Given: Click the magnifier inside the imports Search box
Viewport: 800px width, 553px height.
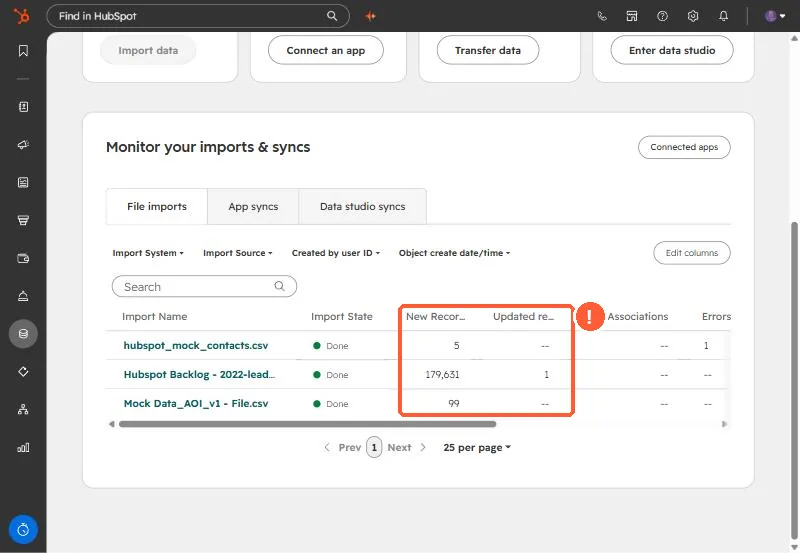Looking at the screenshot, I should pos(279,286).
